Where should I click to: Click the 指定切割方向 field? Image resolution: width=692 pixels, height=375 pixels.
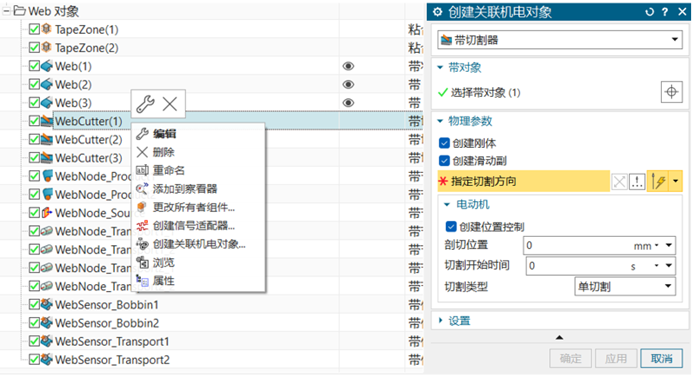coord(524,181)
